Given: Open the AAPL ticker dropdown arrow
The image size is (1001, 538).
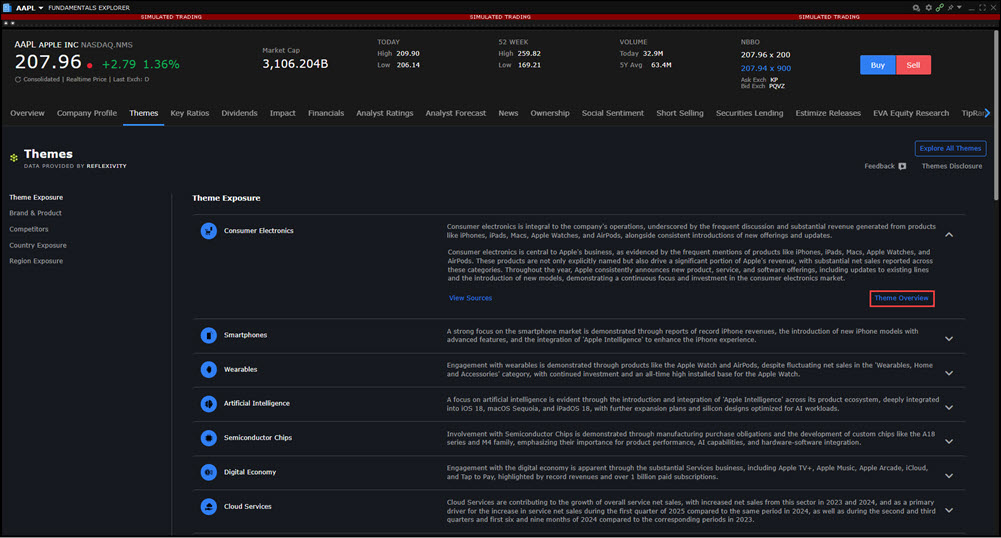Looking at the screenshot, I should pos(41,8).
